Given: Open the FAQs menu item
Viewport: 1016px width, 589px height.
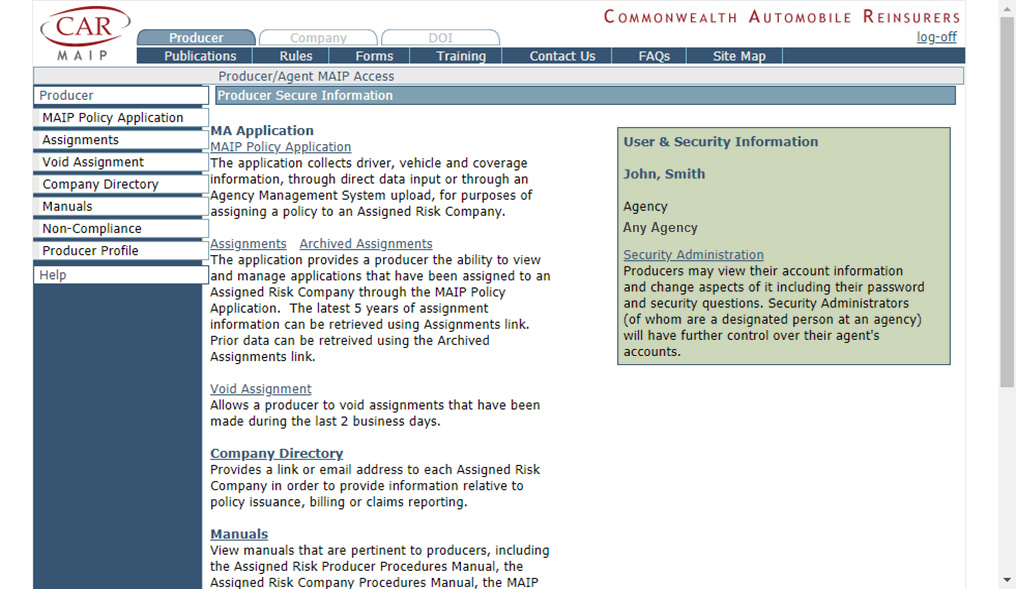Looking at the screenshot, I should click(654, 56).
